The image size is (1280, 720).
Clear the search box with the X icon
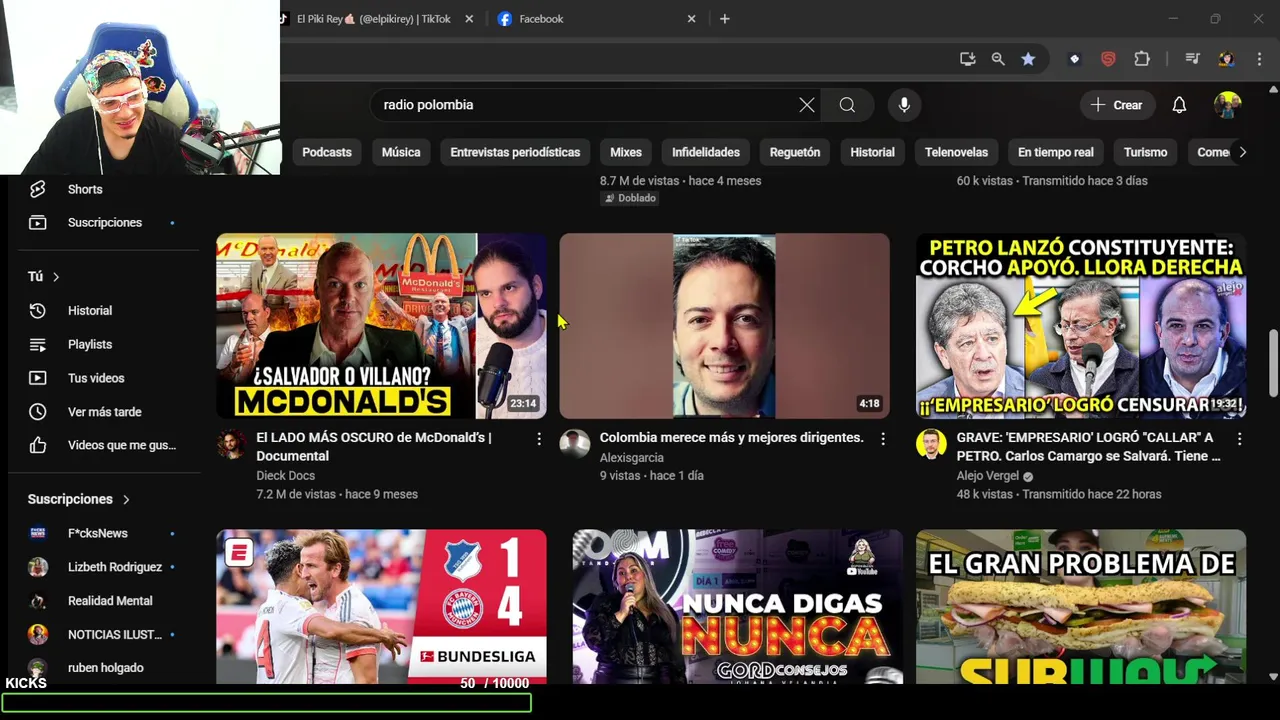pyautogui.click(x=807, y=105)
